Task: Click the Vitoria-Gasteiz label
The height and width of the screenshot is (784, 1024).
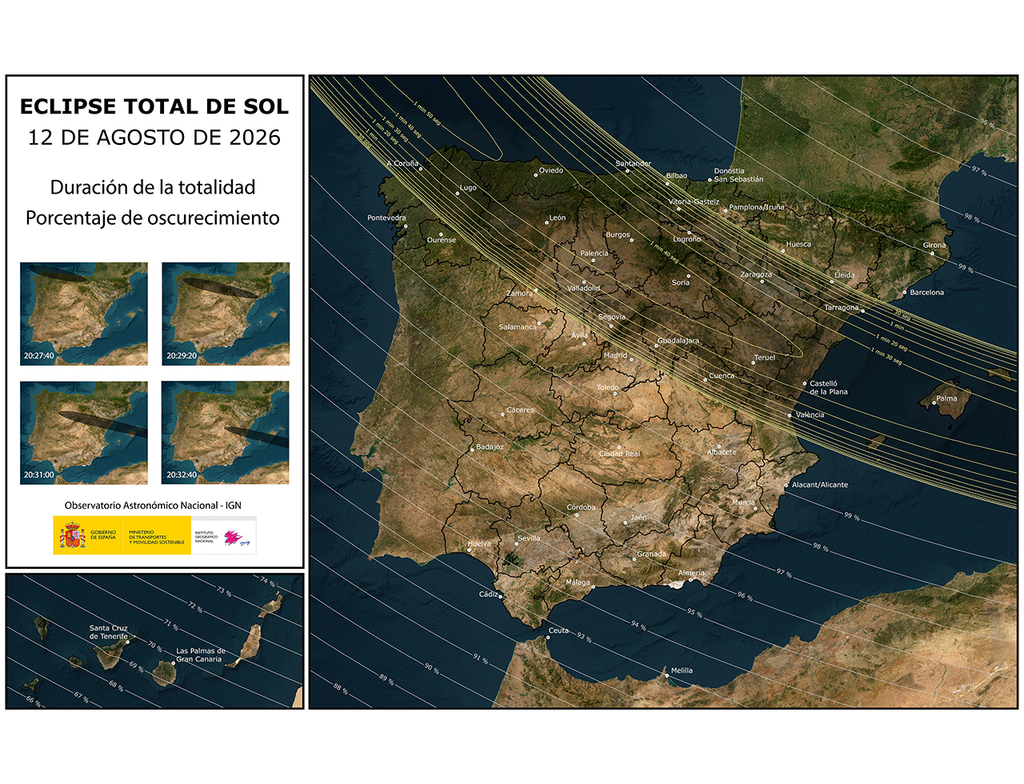Action: (x=694, y=202)
